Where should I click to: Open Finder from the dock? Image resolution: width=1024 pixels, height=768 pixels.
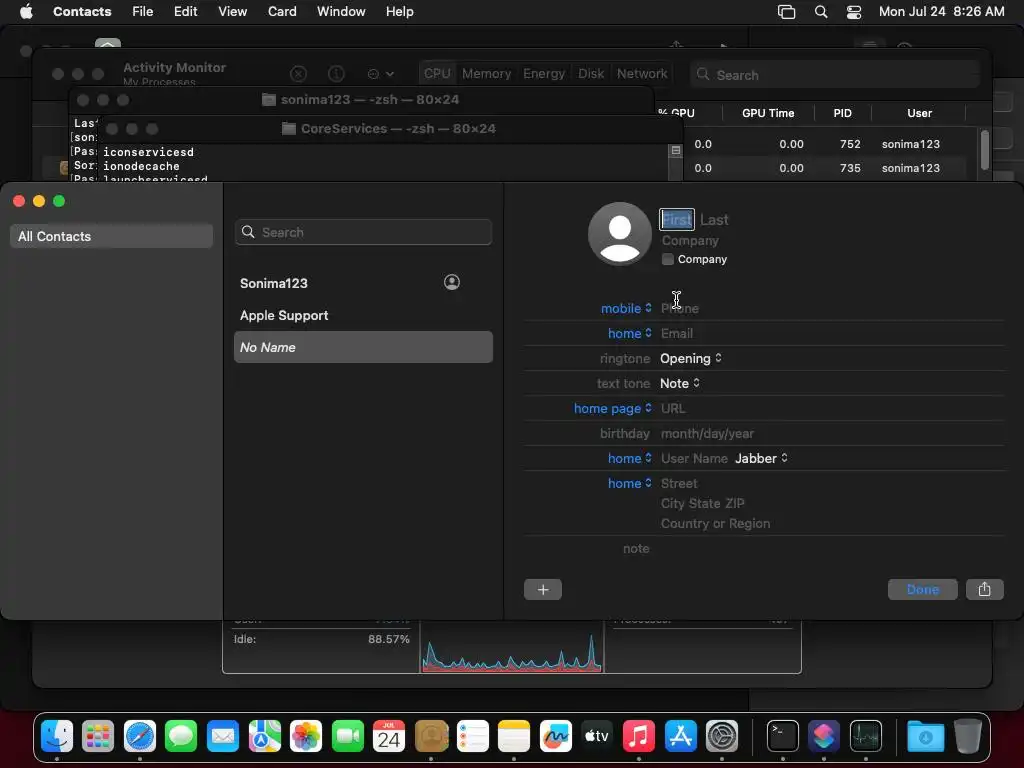pos(57,736)
